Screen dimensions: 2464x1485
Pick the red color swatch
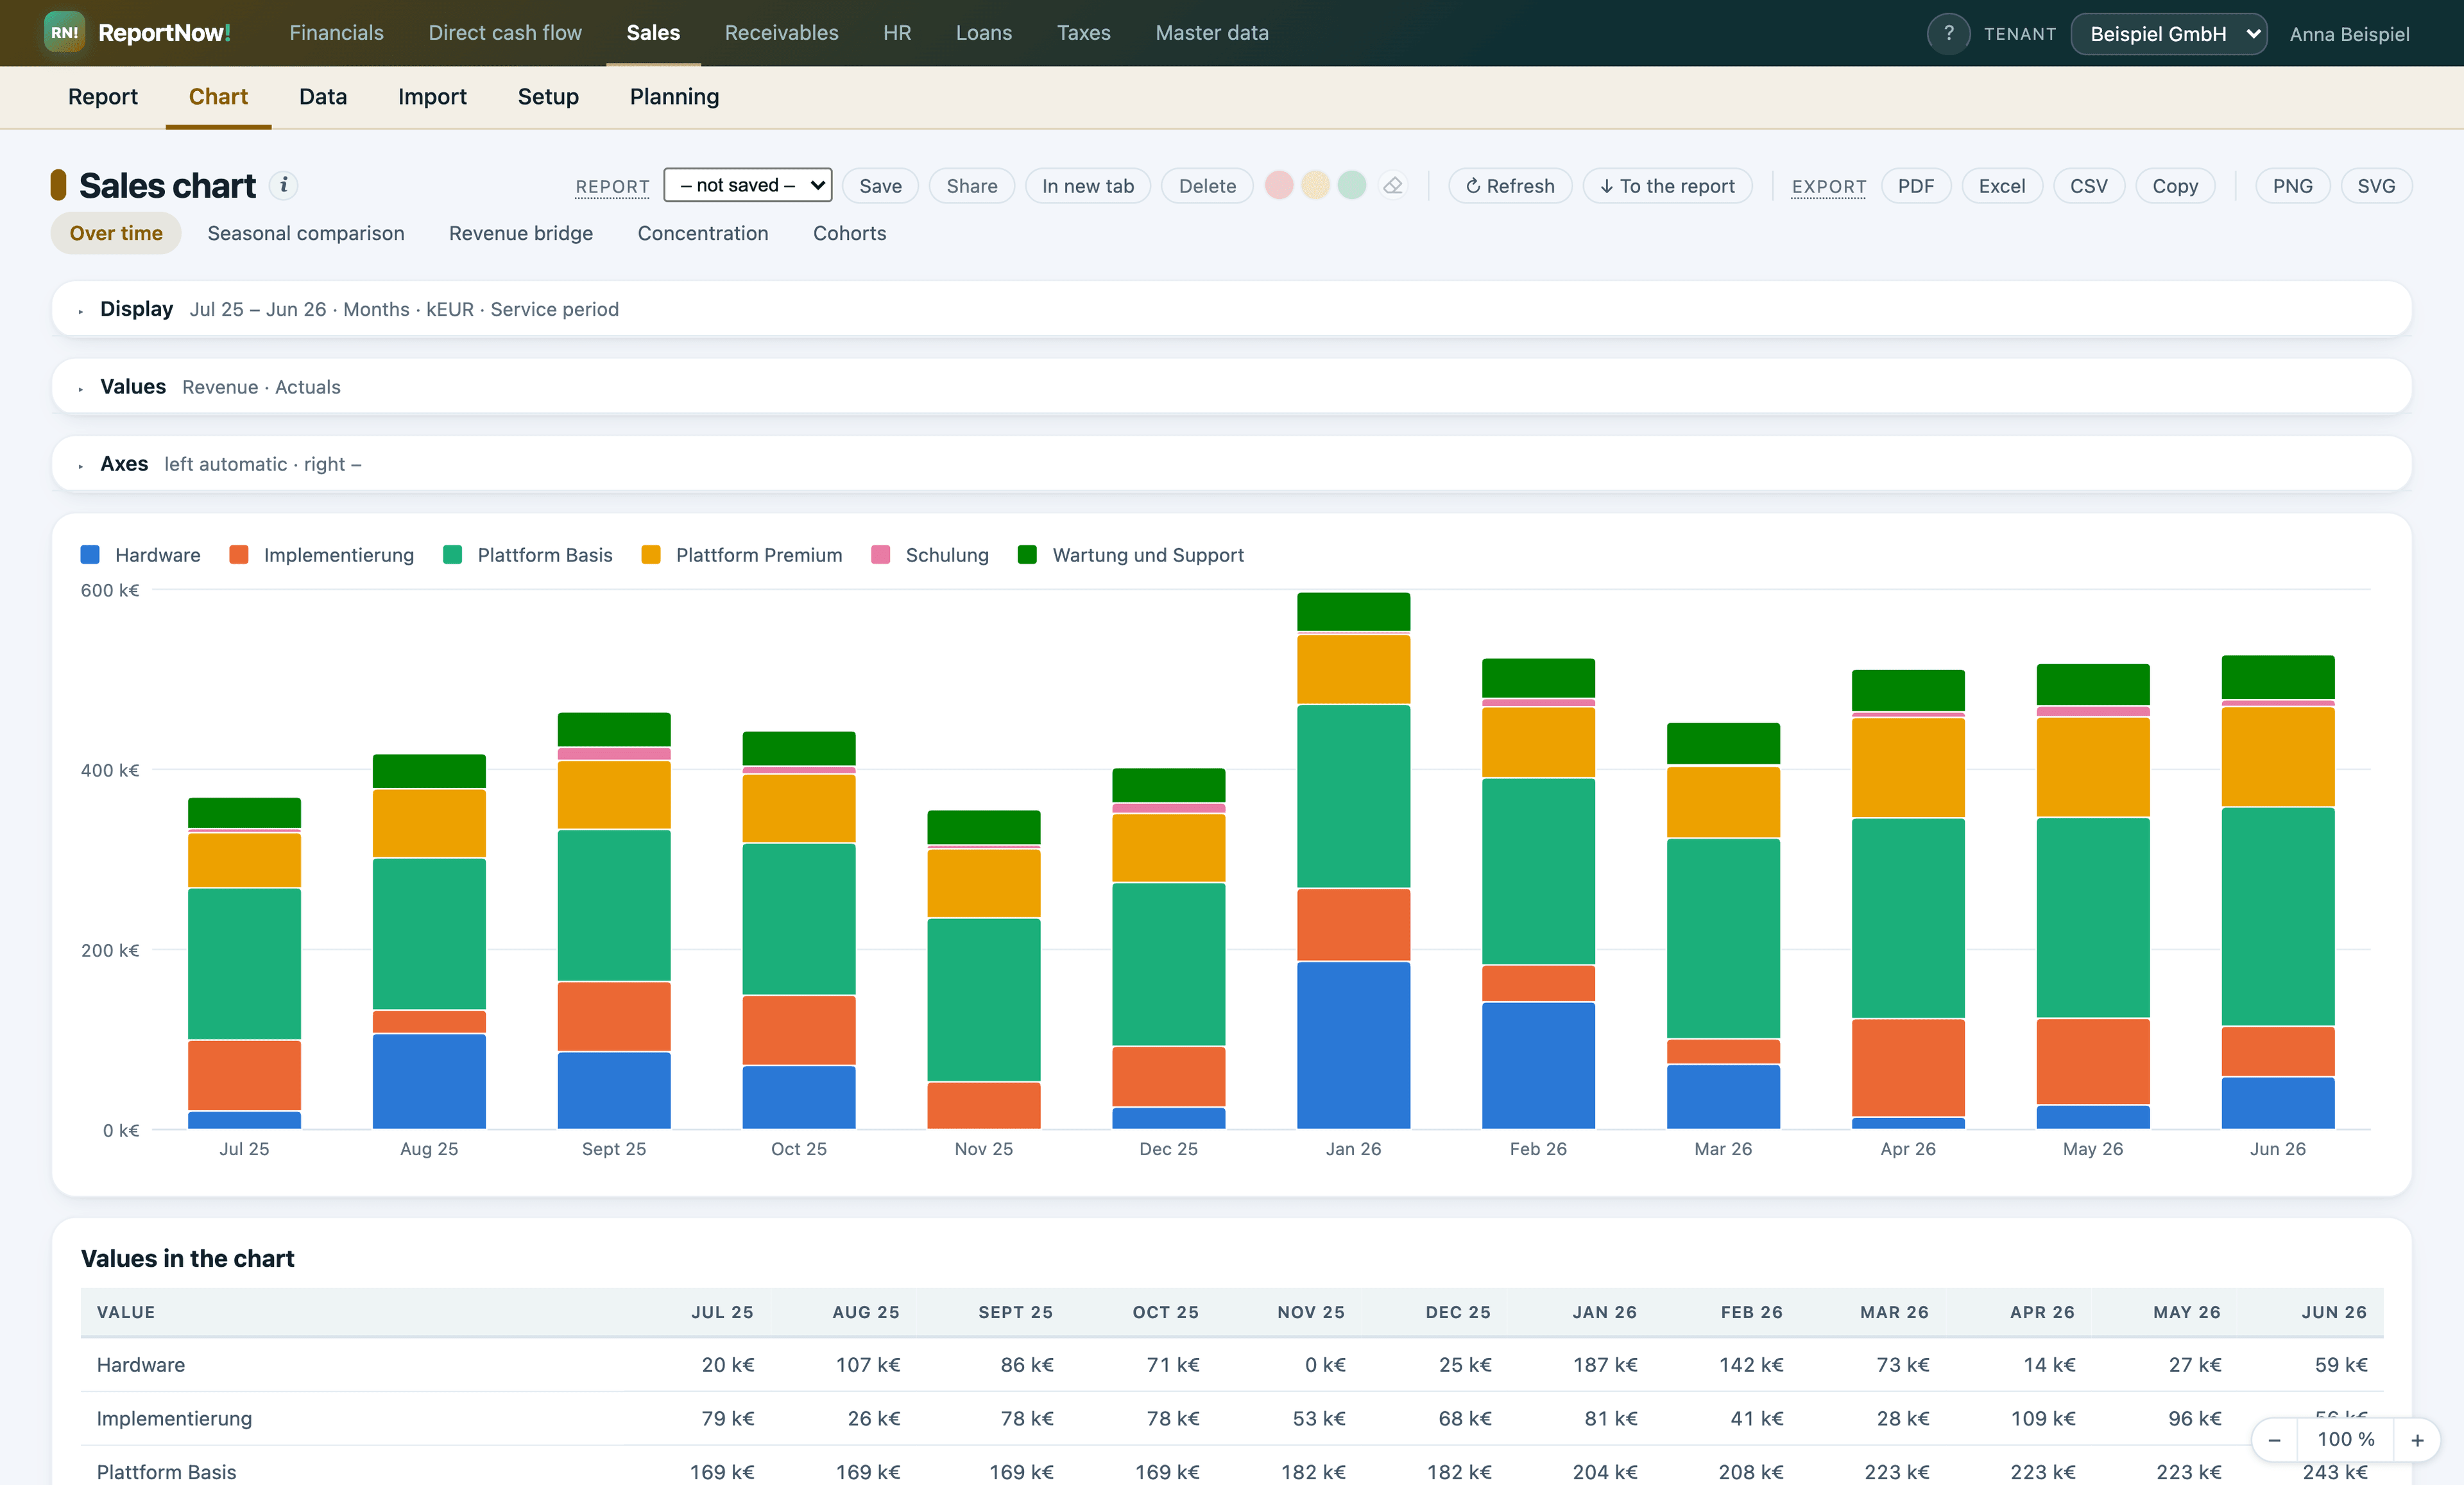pos(1279,185)
